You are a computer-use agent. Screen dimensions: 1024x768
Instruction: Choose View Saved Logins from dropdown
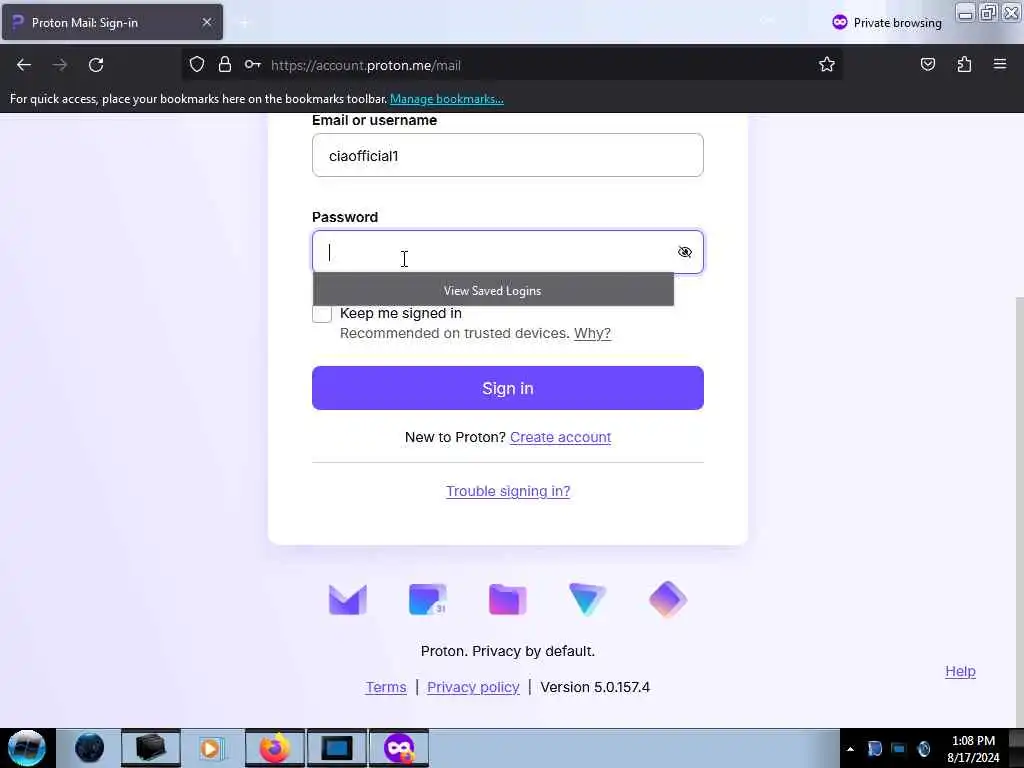(493, 291)
